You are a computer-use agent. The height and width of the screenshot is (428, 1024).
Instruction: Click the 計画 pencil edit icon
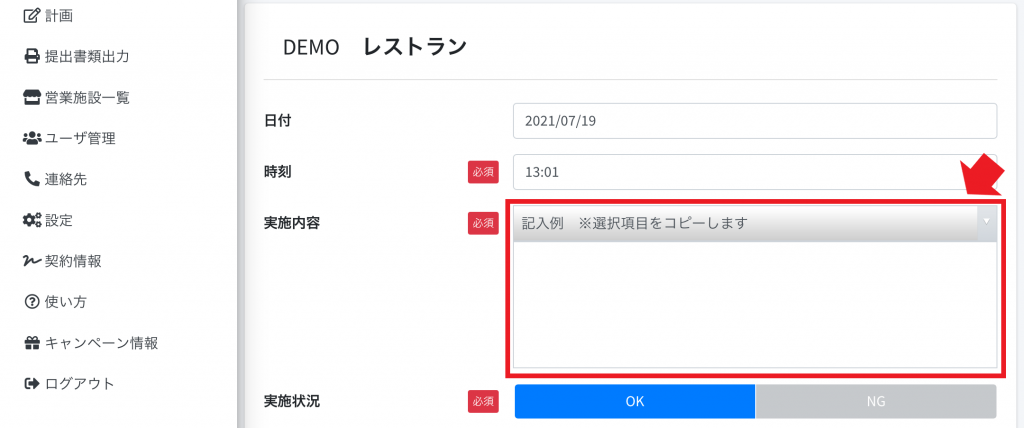tap(31, 16)
